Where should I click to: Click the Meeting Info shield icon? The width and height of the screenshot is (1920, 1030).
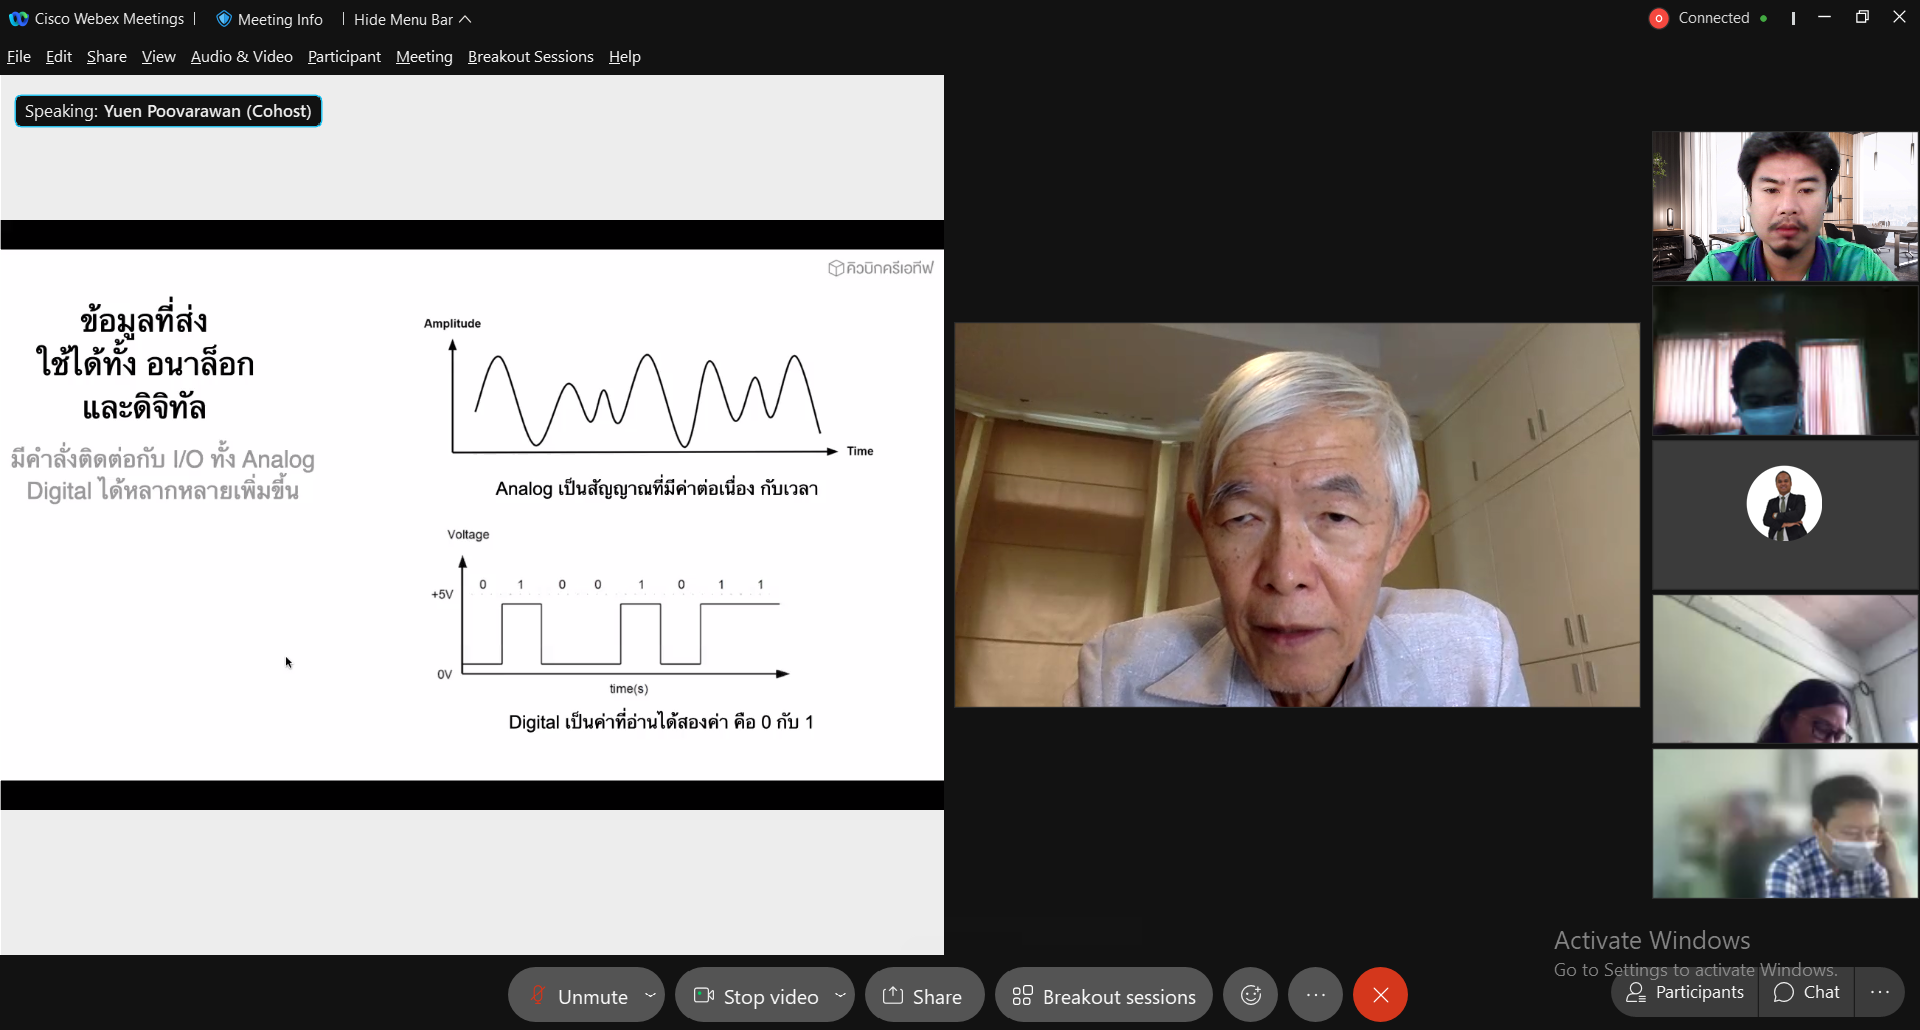click(224, 19)
